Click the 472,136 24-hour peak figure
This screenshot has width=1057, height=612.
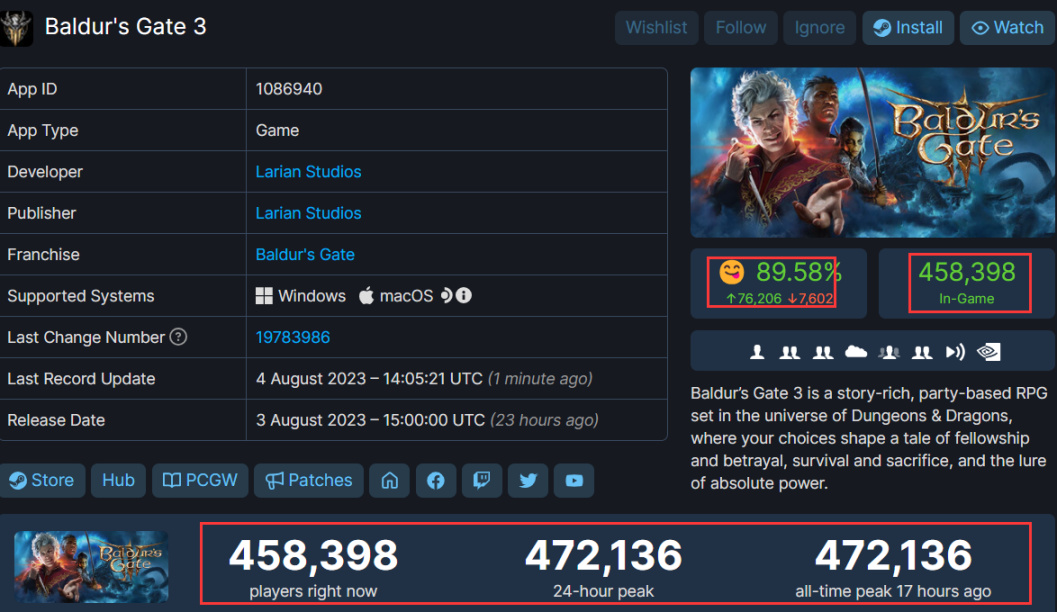pos(603,556)
